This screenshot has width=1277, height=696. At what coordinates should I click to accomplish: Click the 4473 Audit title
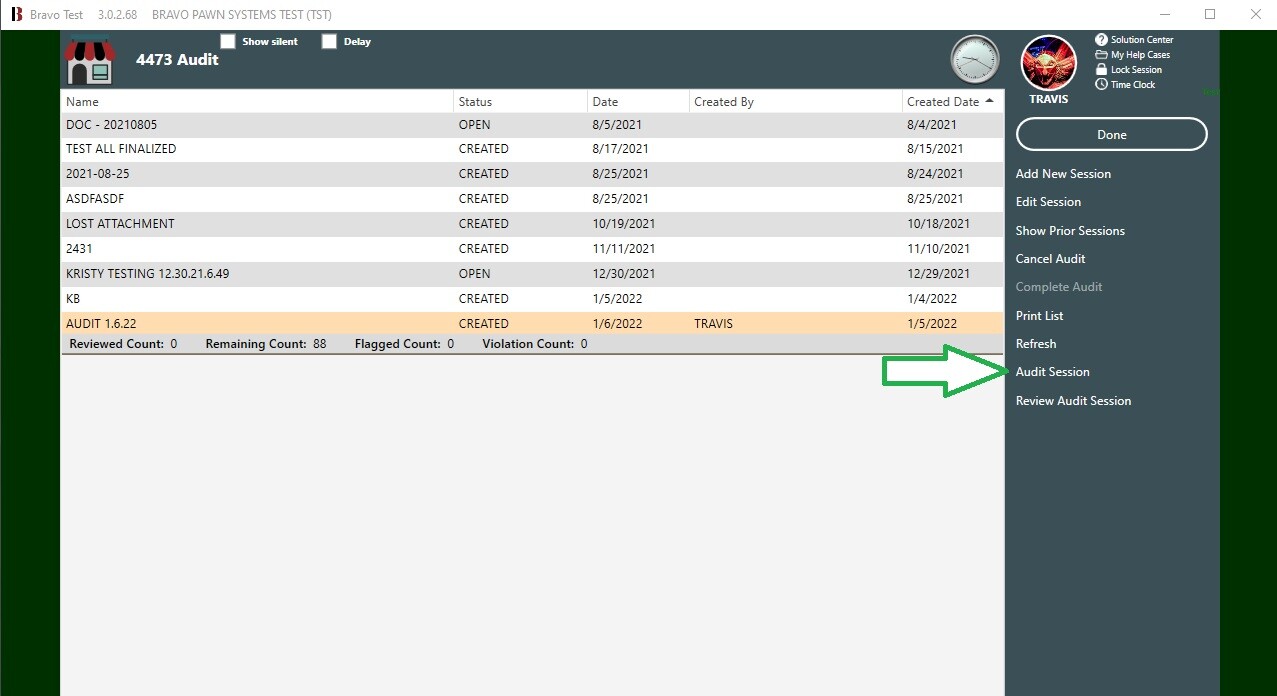[x=177, y=59]
